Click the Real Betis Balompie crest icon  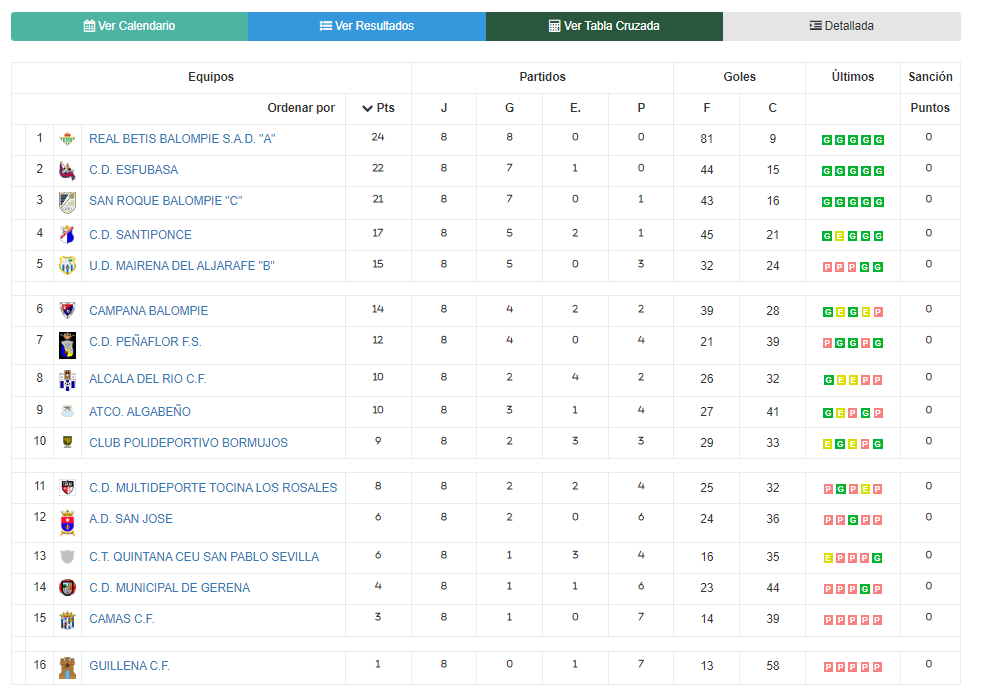pos(67,139)
